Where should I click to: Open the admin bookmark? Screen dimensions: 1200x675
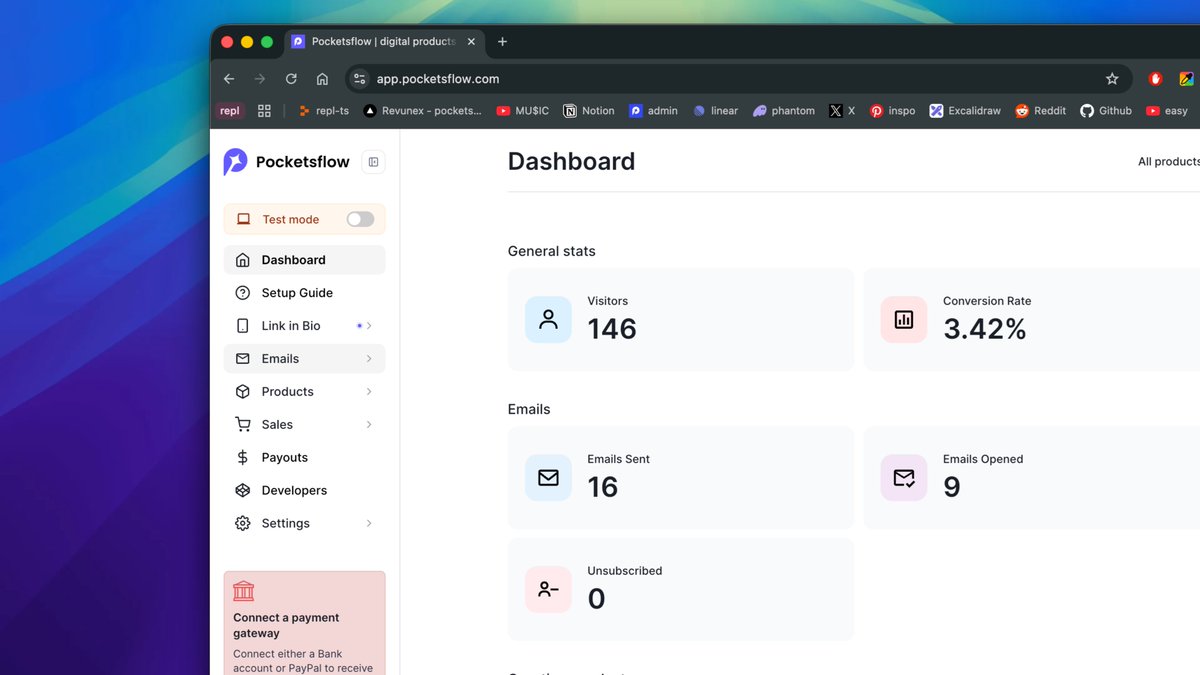tap(653, 111)
